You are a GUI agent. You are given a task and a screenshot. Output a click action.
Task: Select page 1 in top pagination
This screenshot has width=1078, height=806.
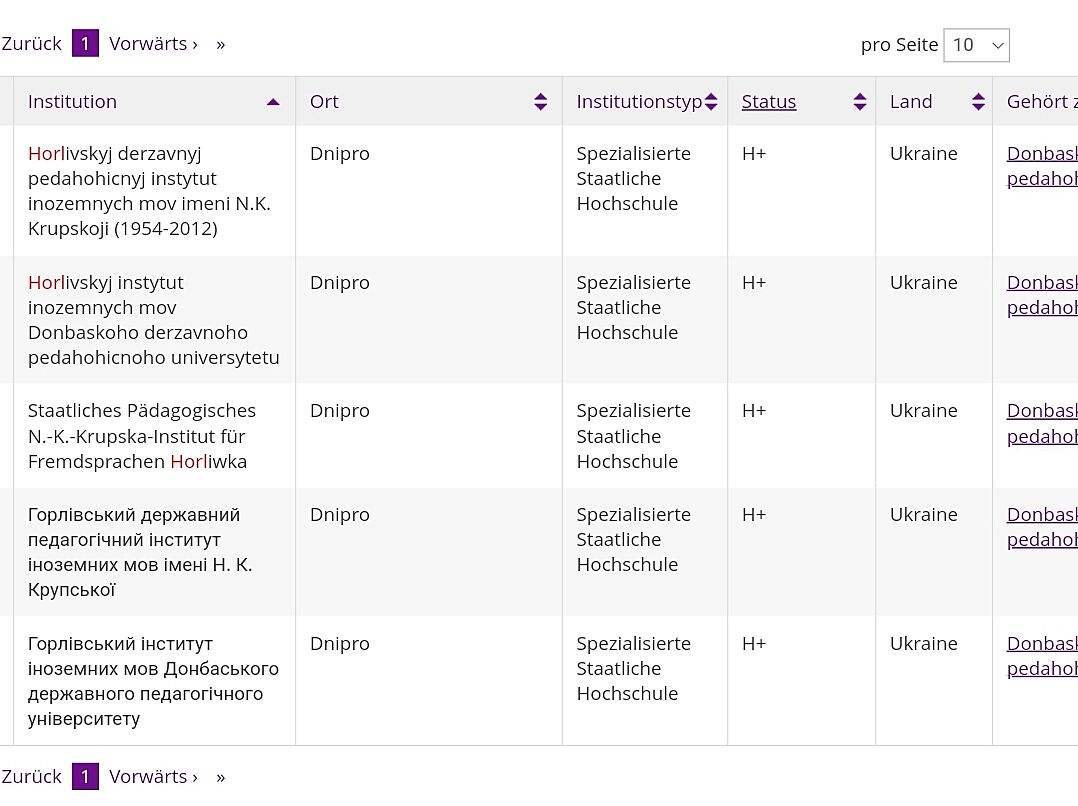coord(85,44)
